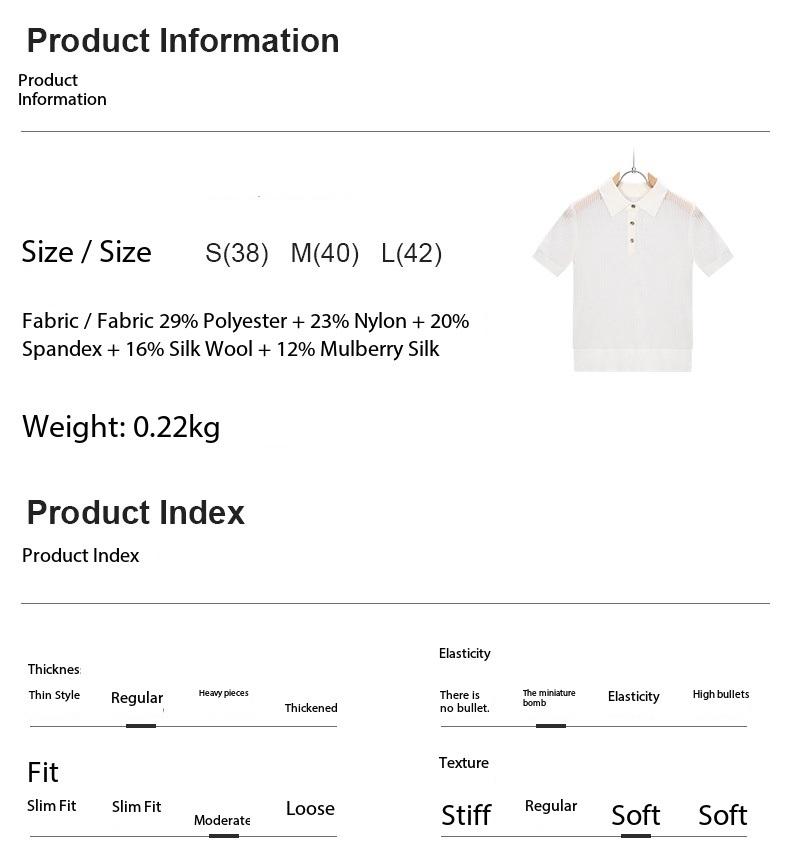This screenshot has width=790, height=868.
Task: Select Regular on the thickness scale
Action: coord(137,698)
